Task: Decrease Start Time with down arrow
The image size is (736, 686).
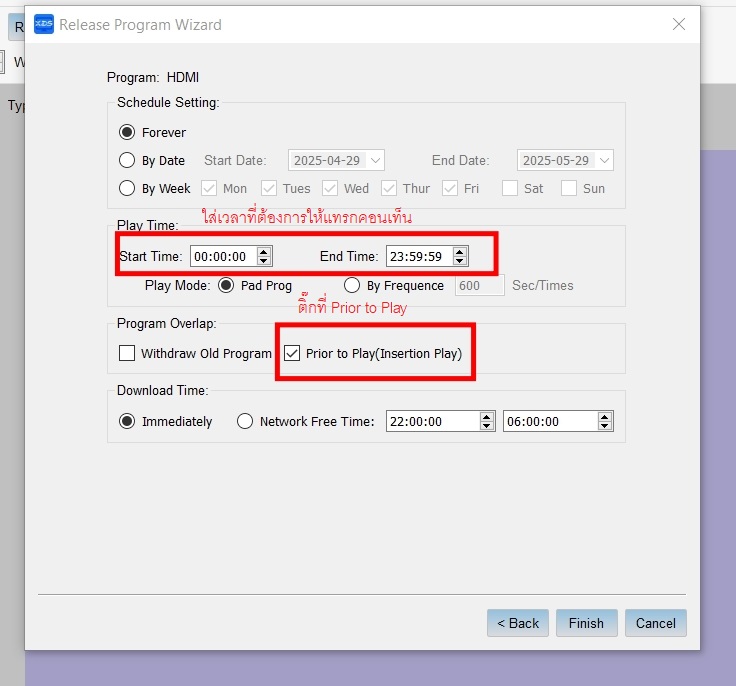Action: [264, 261]
